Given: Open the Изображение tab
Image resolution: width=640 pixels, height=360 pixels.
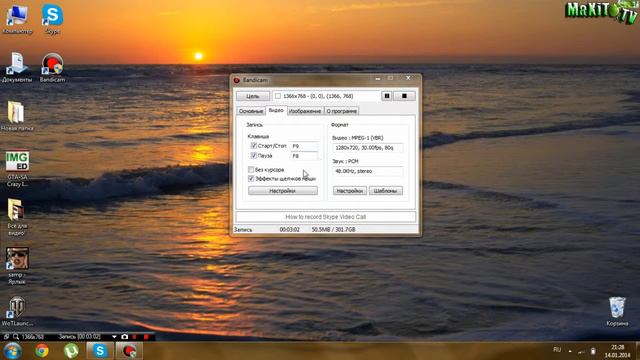Looking at the screenshot, I should click(x=305, y=111).
